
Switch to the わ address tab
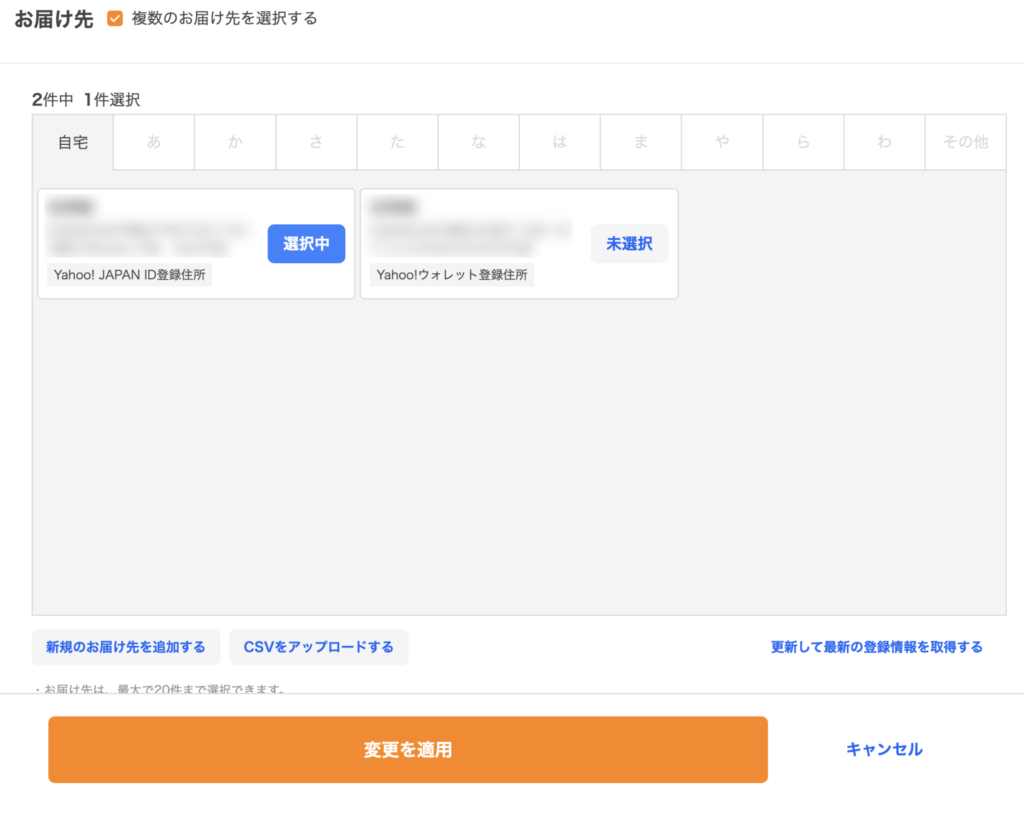(x=884, y=142)
